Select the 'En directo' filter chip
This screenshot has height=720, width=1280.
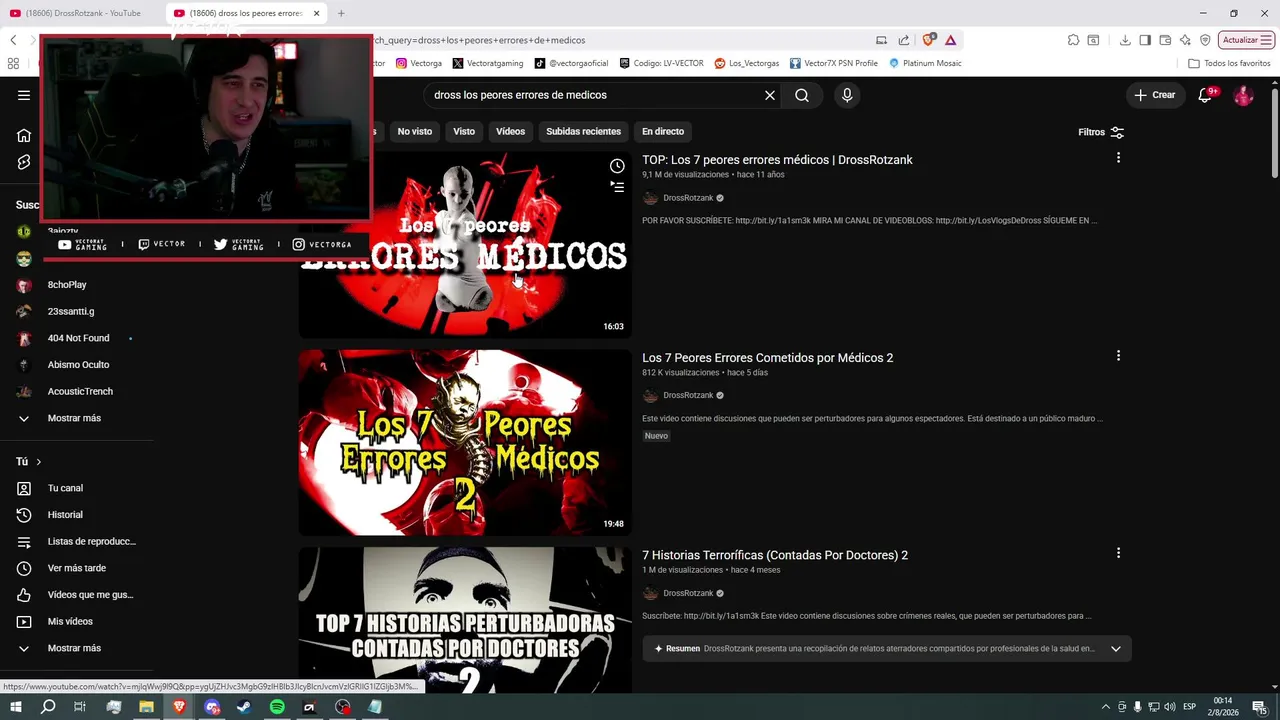pos(663,131)
